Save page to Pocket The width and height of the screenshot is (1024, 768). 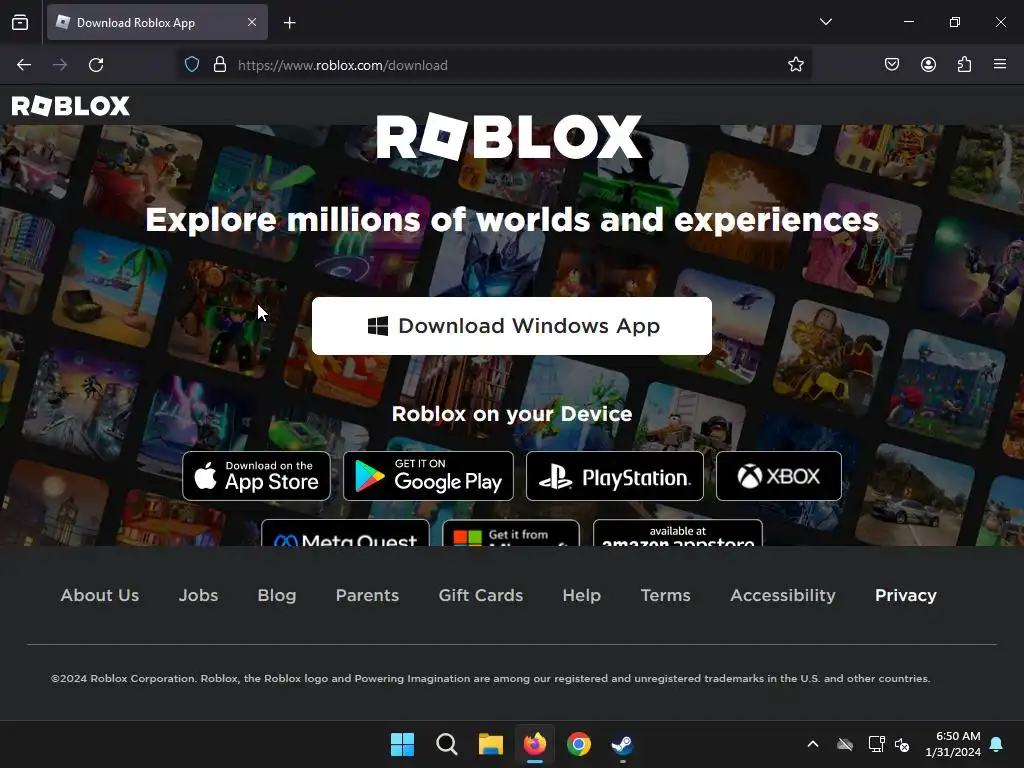coord(891,64)
